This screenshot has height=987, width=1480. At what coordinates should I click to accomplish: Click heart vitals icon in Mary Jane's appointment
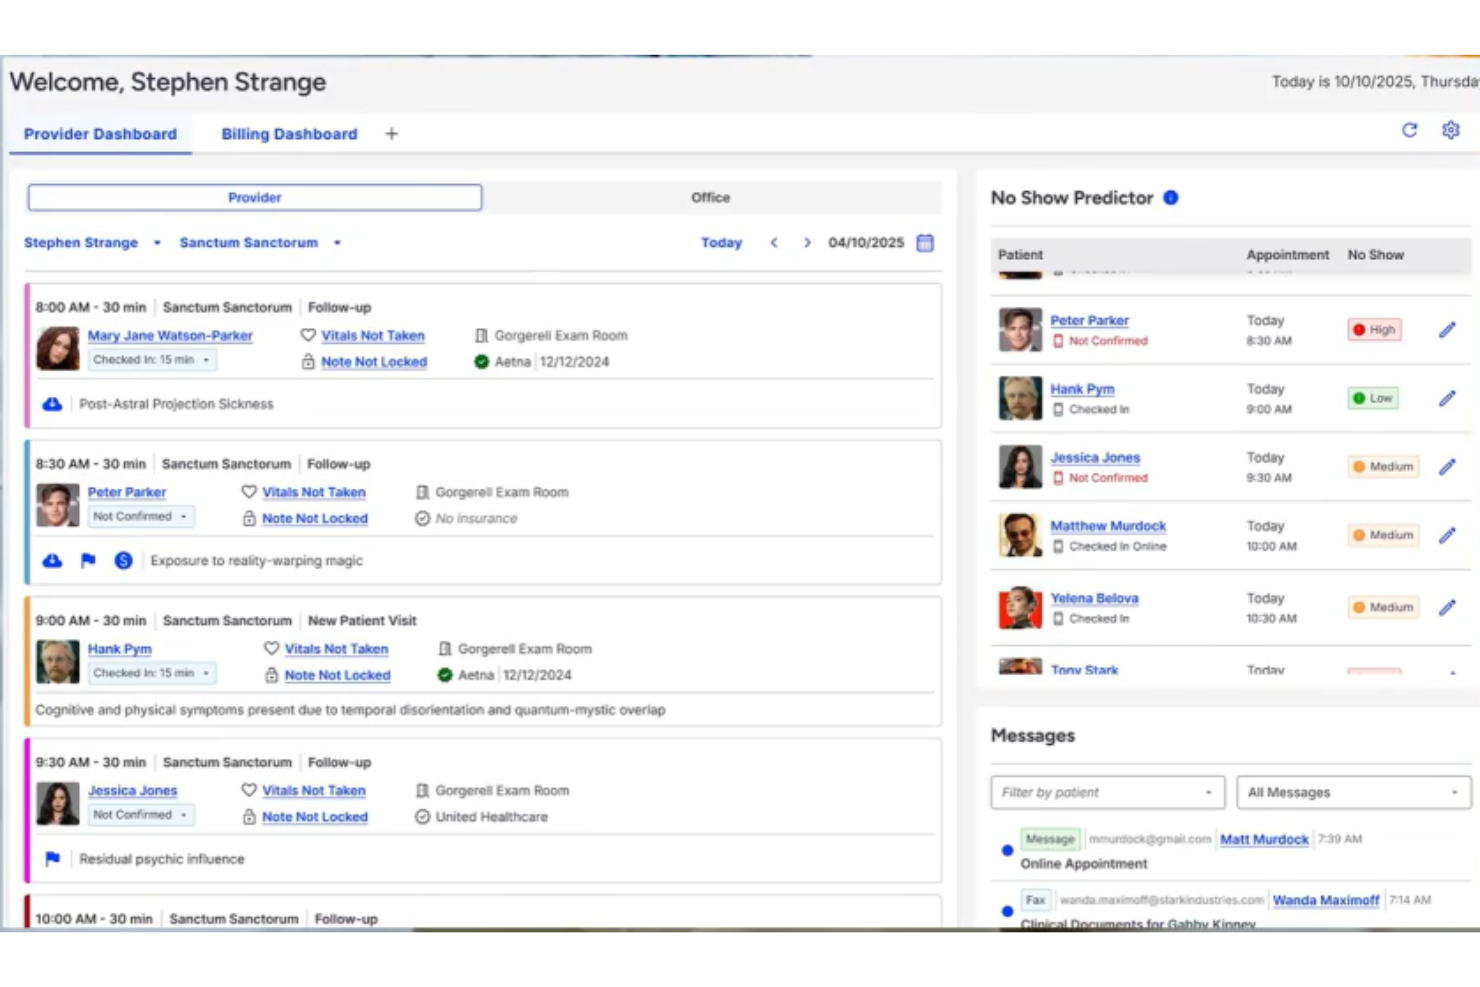pyautogui.click(x=308, y=336)
